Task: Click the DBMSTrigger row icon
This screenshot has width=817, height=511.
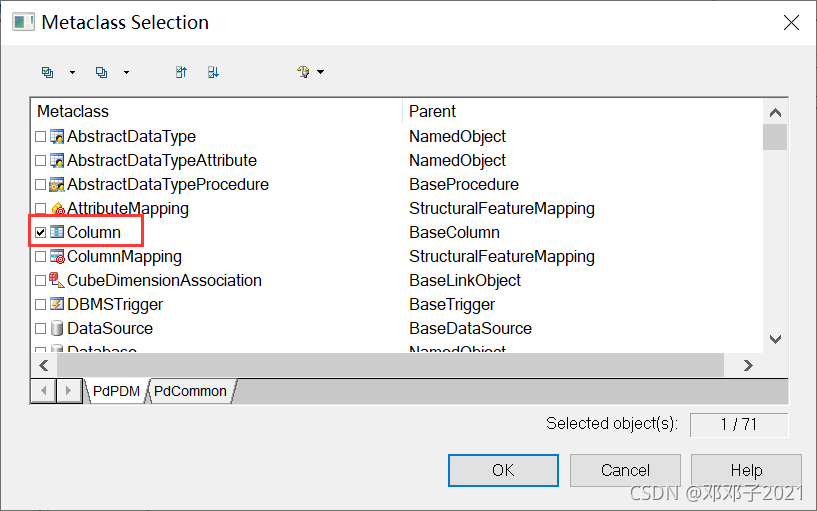Action: pos(57,304)
